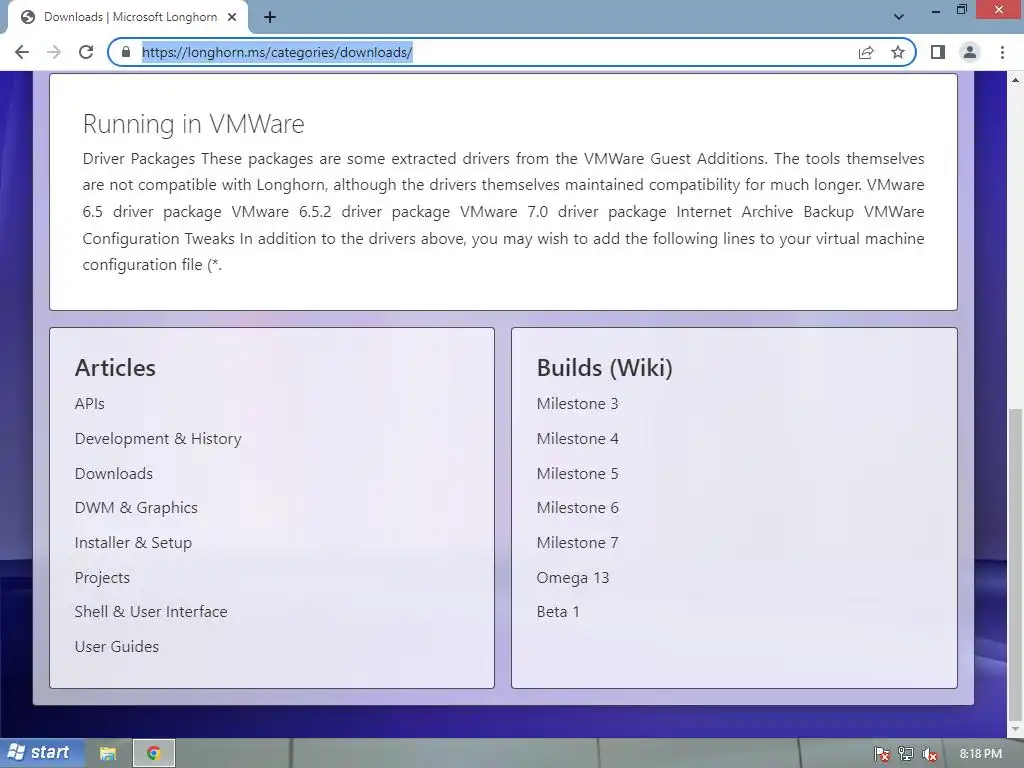The width and height of the screenshot is (1024, 768).
Task: Close the Downloads tab
Action: (x=232, y=18)
